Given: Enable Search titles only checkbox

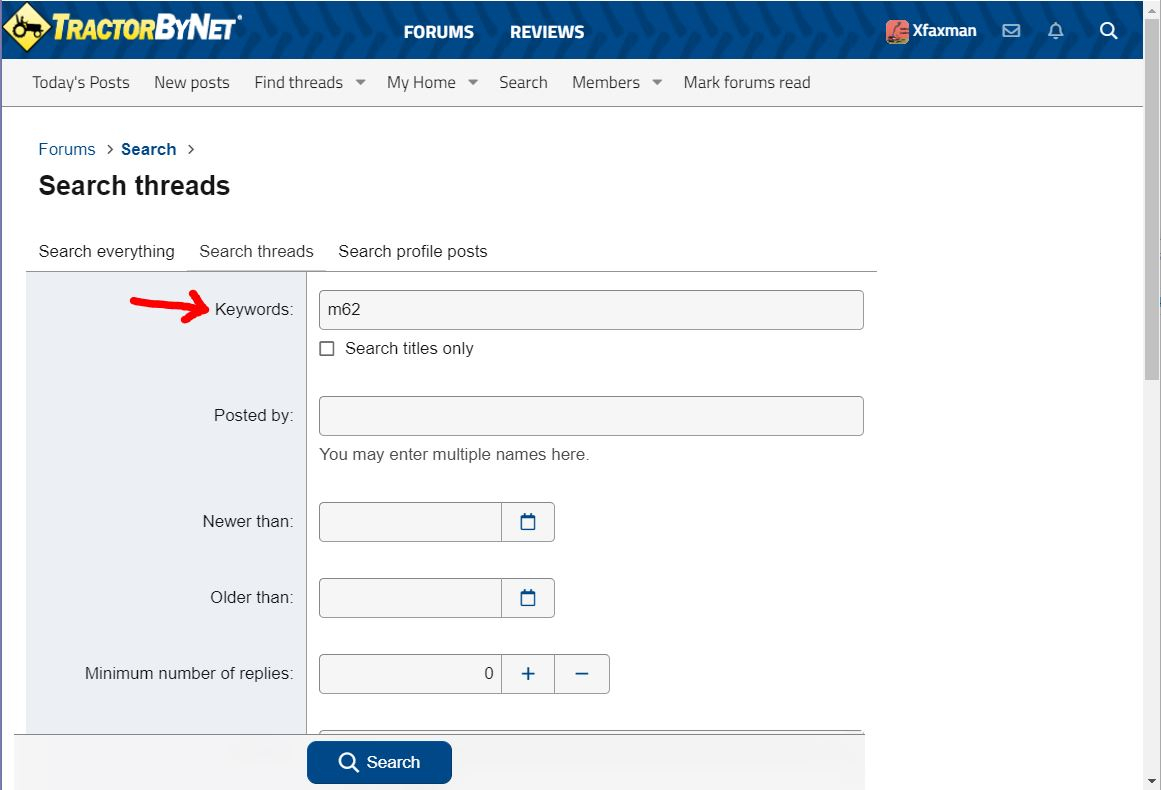Looking at the screenshot, I should (x=327, y=349).
